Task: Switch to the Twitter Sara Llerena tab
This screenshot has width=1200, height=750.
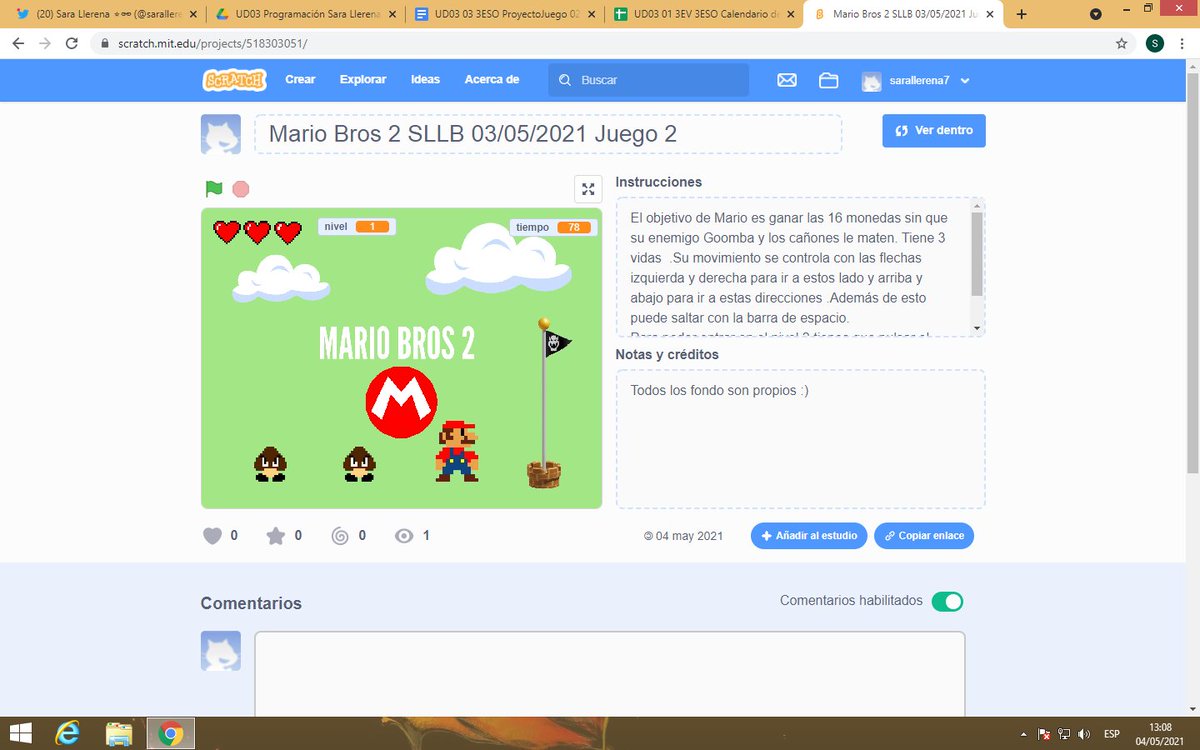Action: tap(104, 15)
